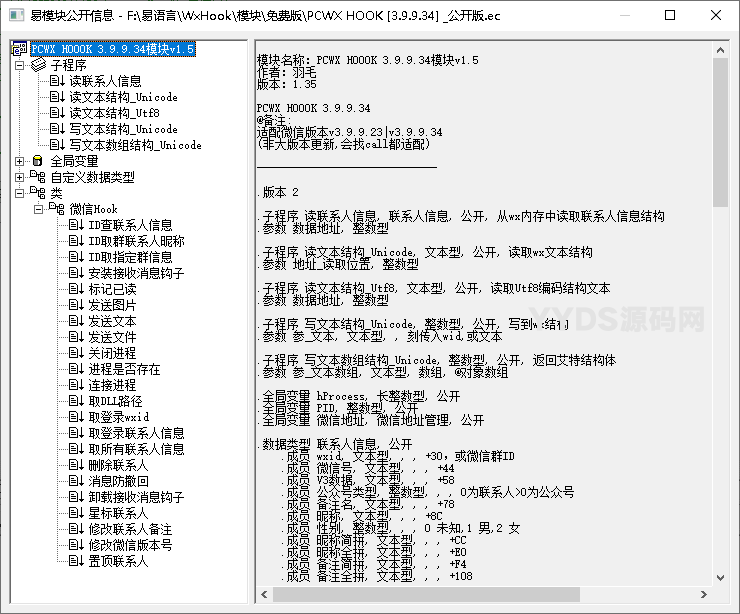Click the icon beside ID取指定群信息
Image resolution: width=740 pixels, height=614 pixels.
76,257
